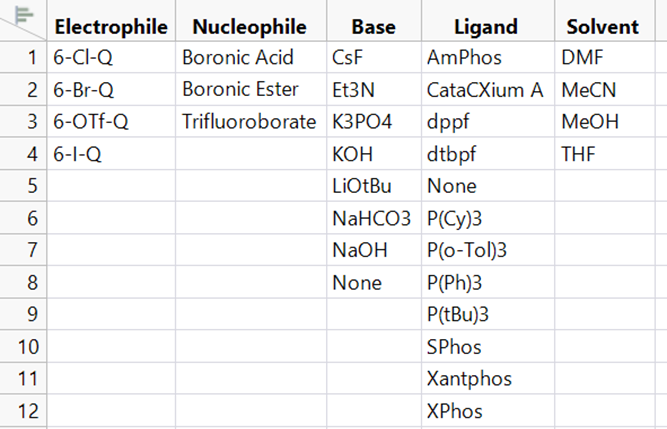667x429 pixels.
Task: Click the CataCXium A ligand cell
Action: [x=488, y=90]
